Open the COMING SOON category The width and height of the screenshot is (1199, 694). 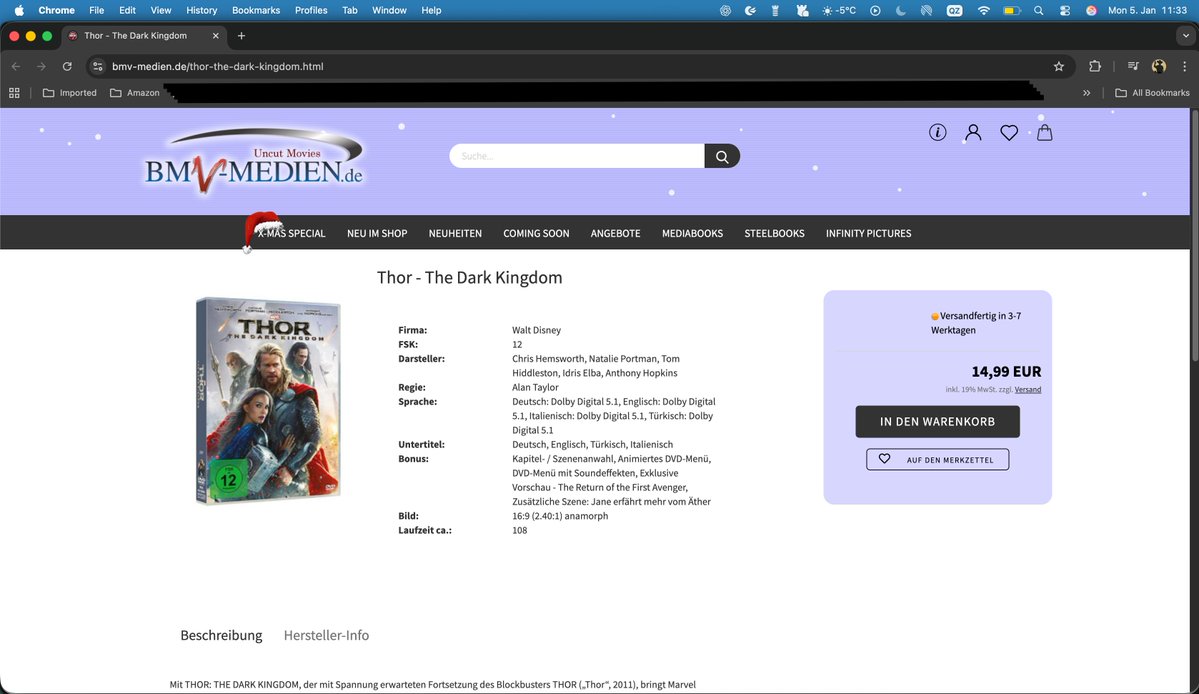pos(536,233)
